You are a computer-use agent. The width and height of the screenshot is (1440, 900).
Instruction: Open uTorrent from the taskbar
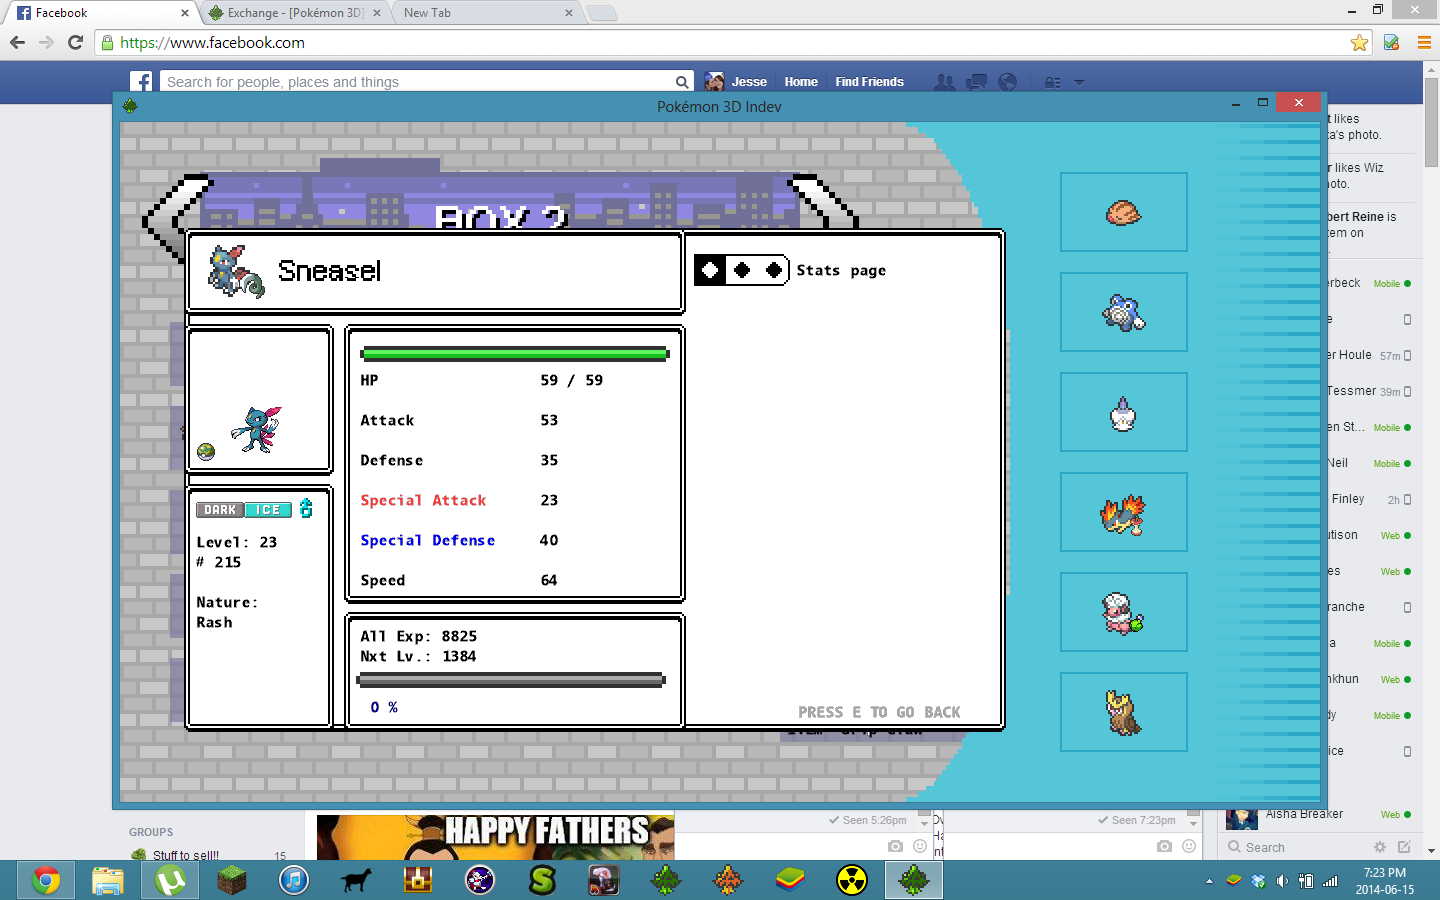[170, 880]
